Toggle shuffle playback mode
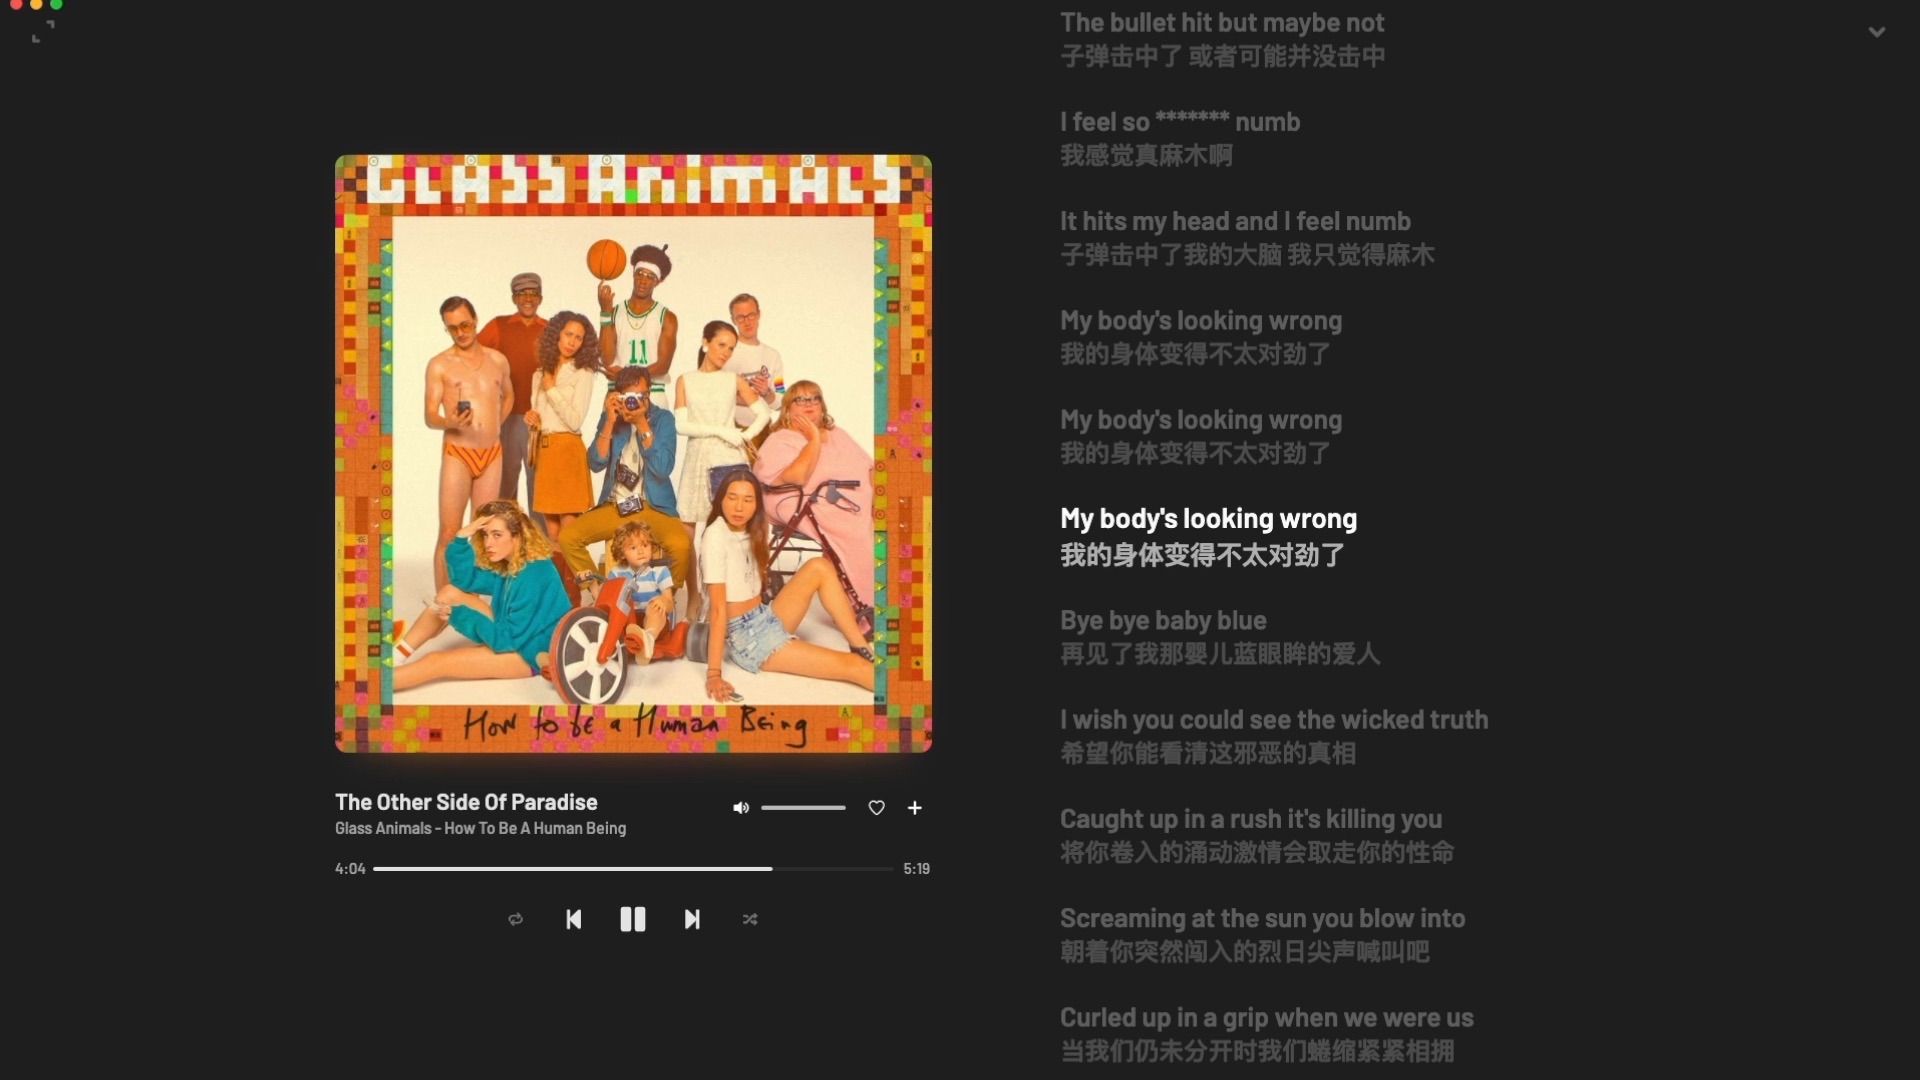This screenshot has width=1920, height=1080. pos(750,919)
